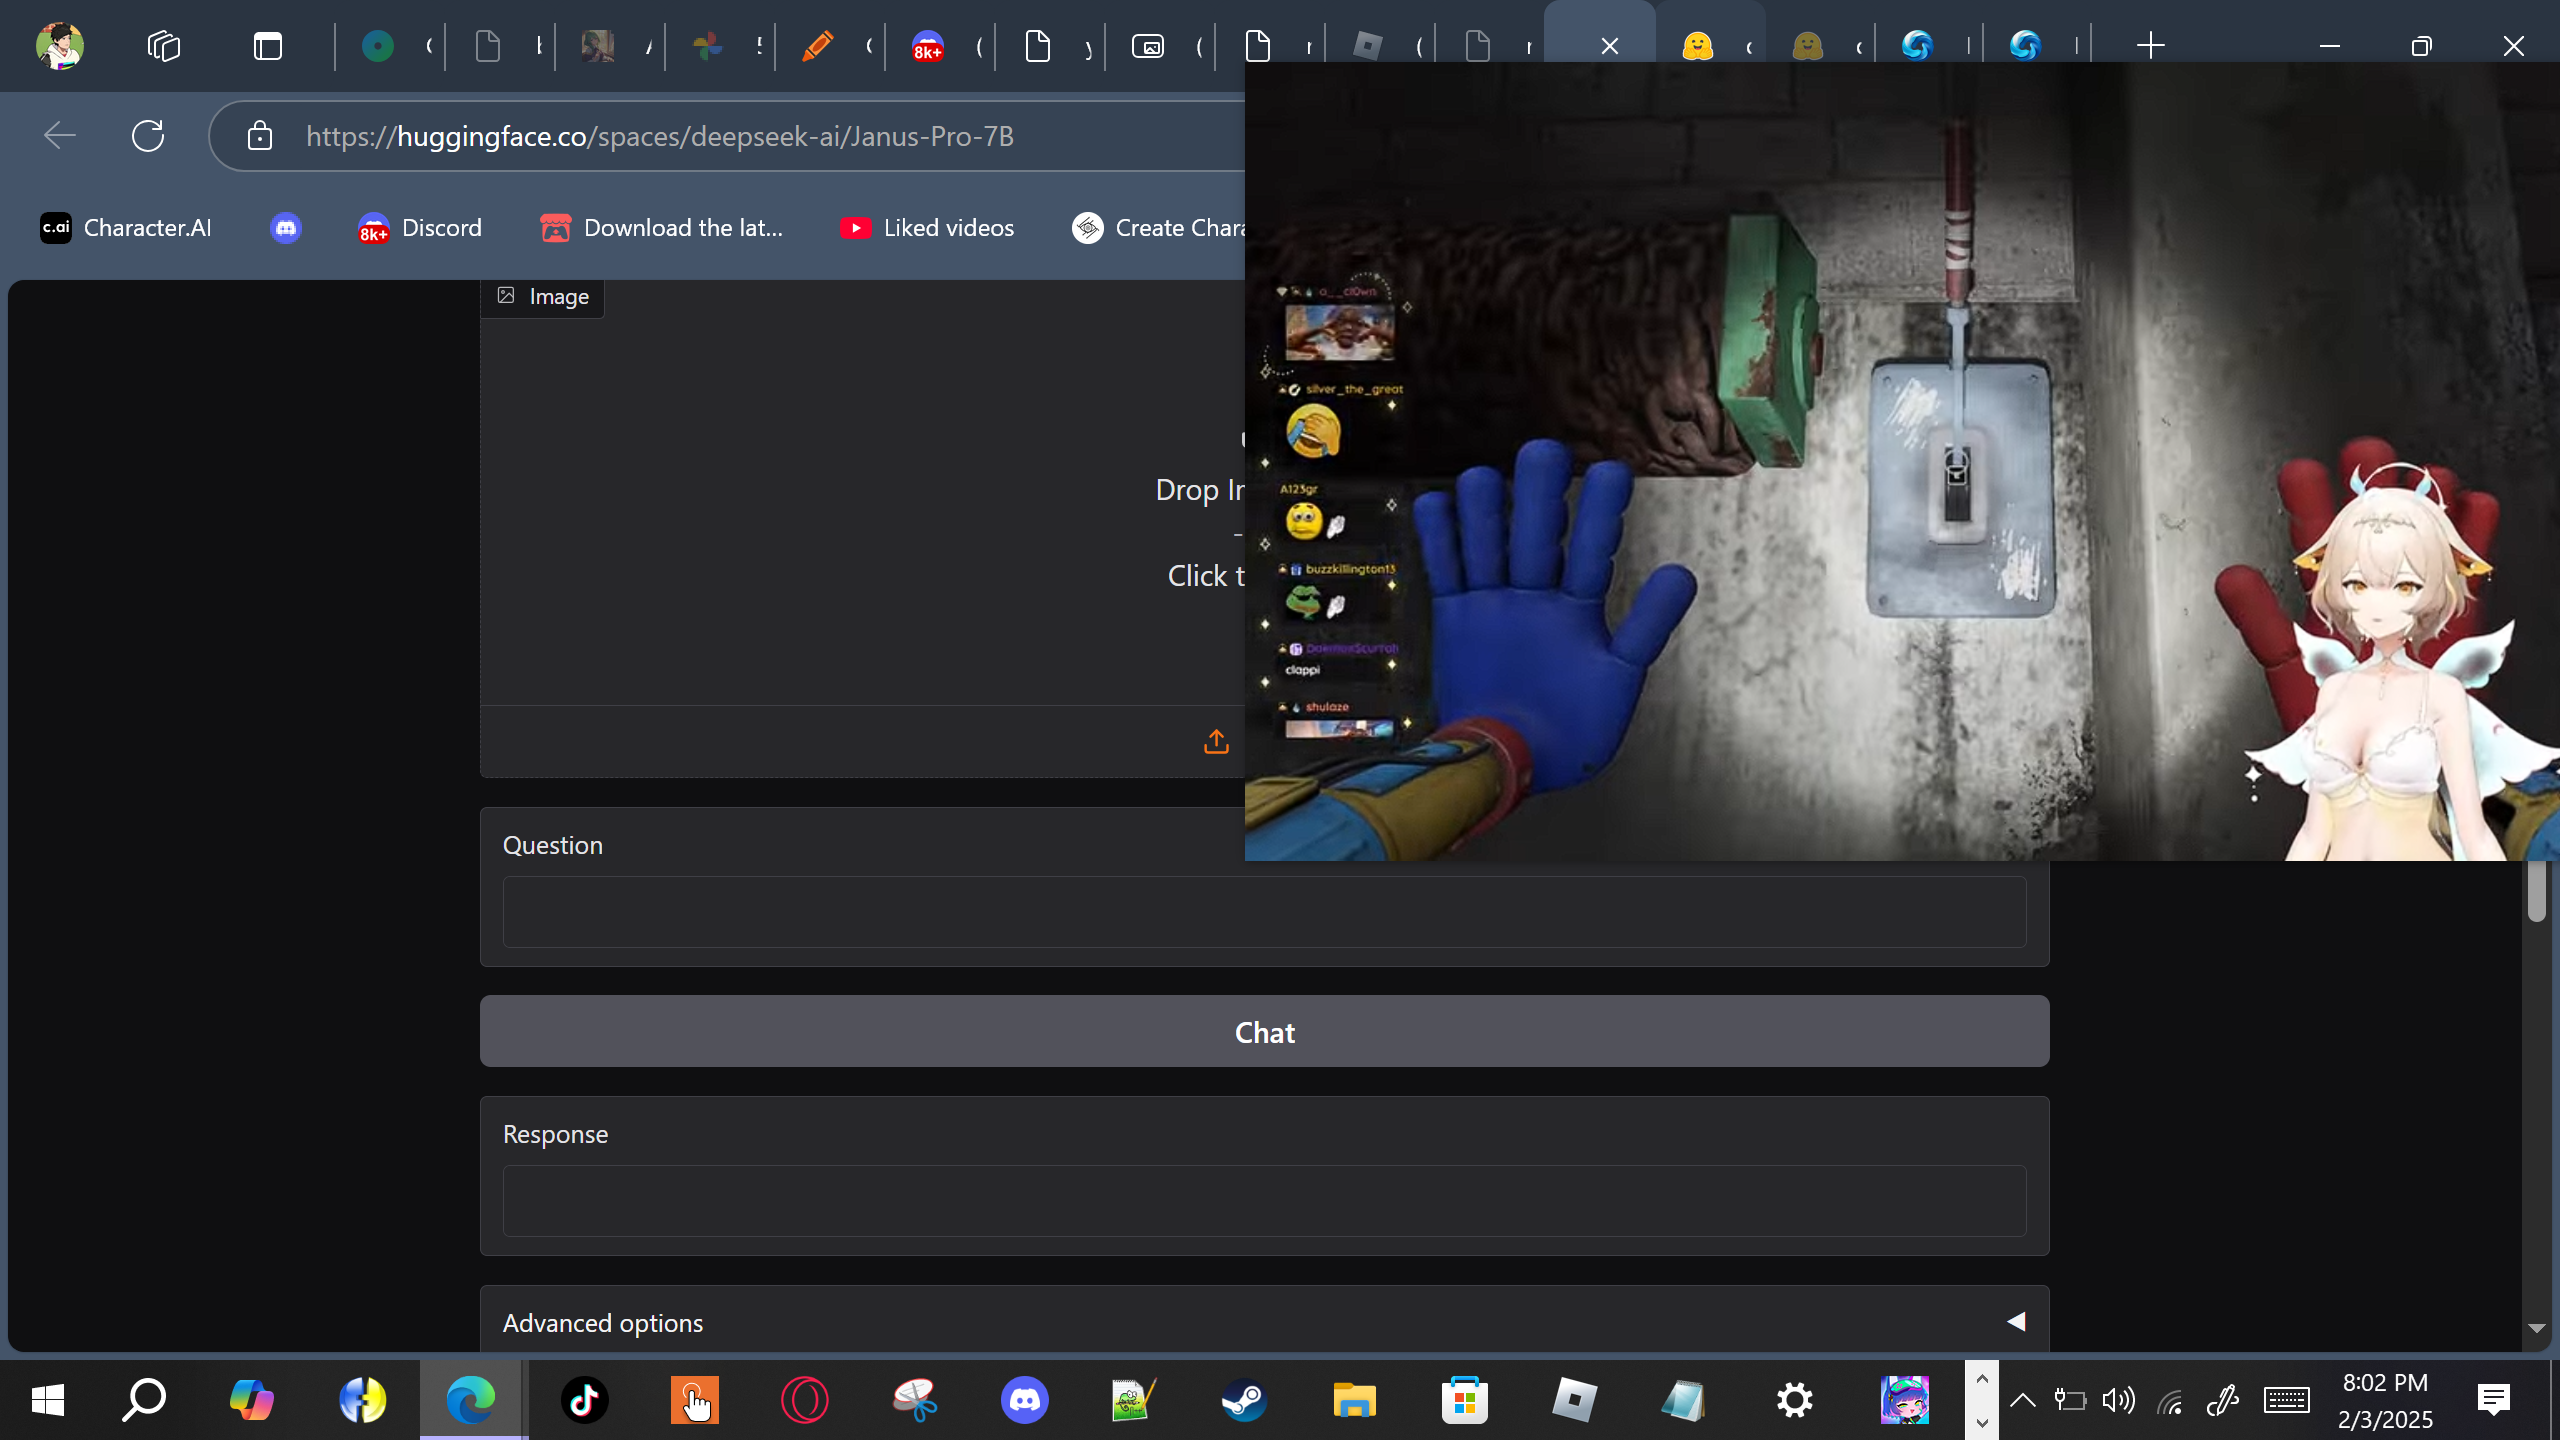Screen dimensions: 2560x1440
Task: Click the scrollbar down arrow
Action: tap(2536, 1328)
